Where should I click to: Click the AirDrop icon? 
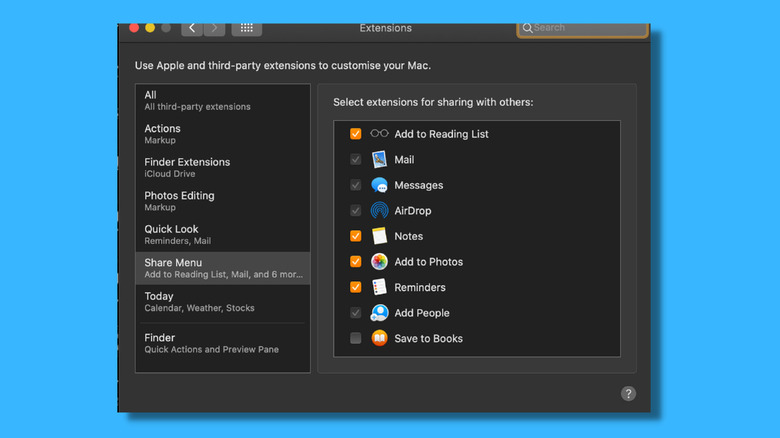[379, 211]
